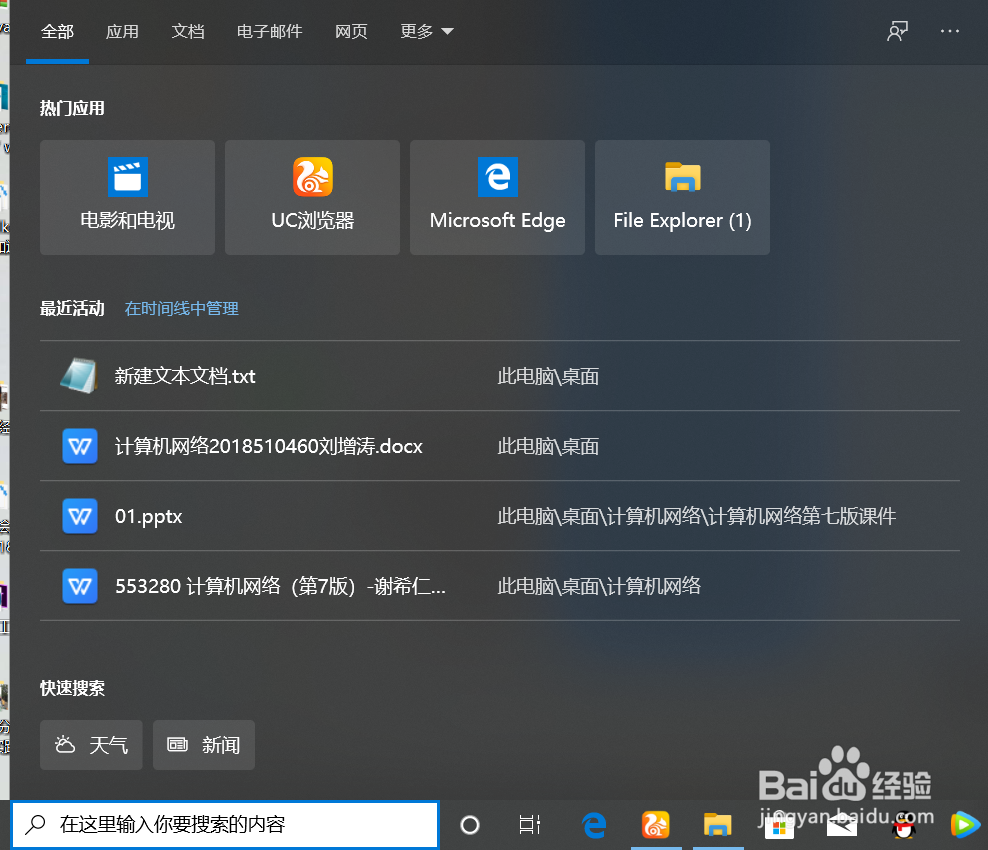Open the Mail app on taskbar

(x=842, y=825)
